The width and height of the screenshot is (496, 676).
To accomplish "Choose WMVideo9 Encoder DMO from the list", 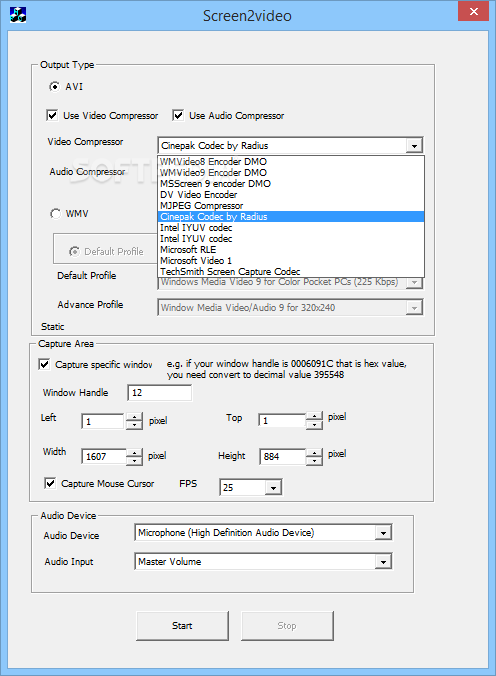I will (x=291, y=172).
